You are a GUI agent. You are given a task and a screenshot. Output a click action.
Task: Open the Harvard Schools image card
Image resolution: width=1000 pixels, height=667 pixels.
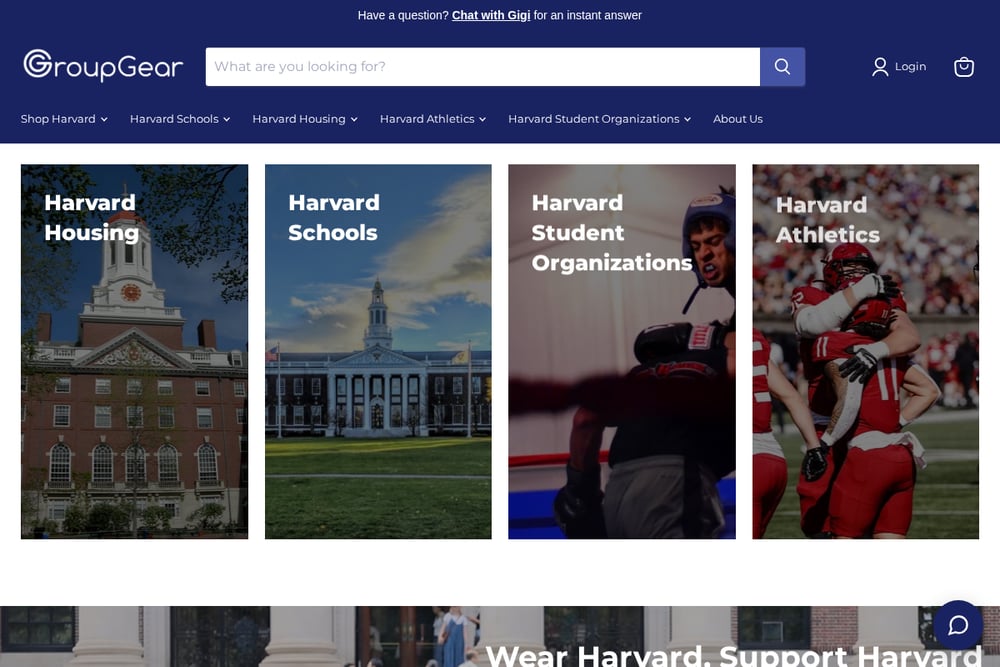378,351
